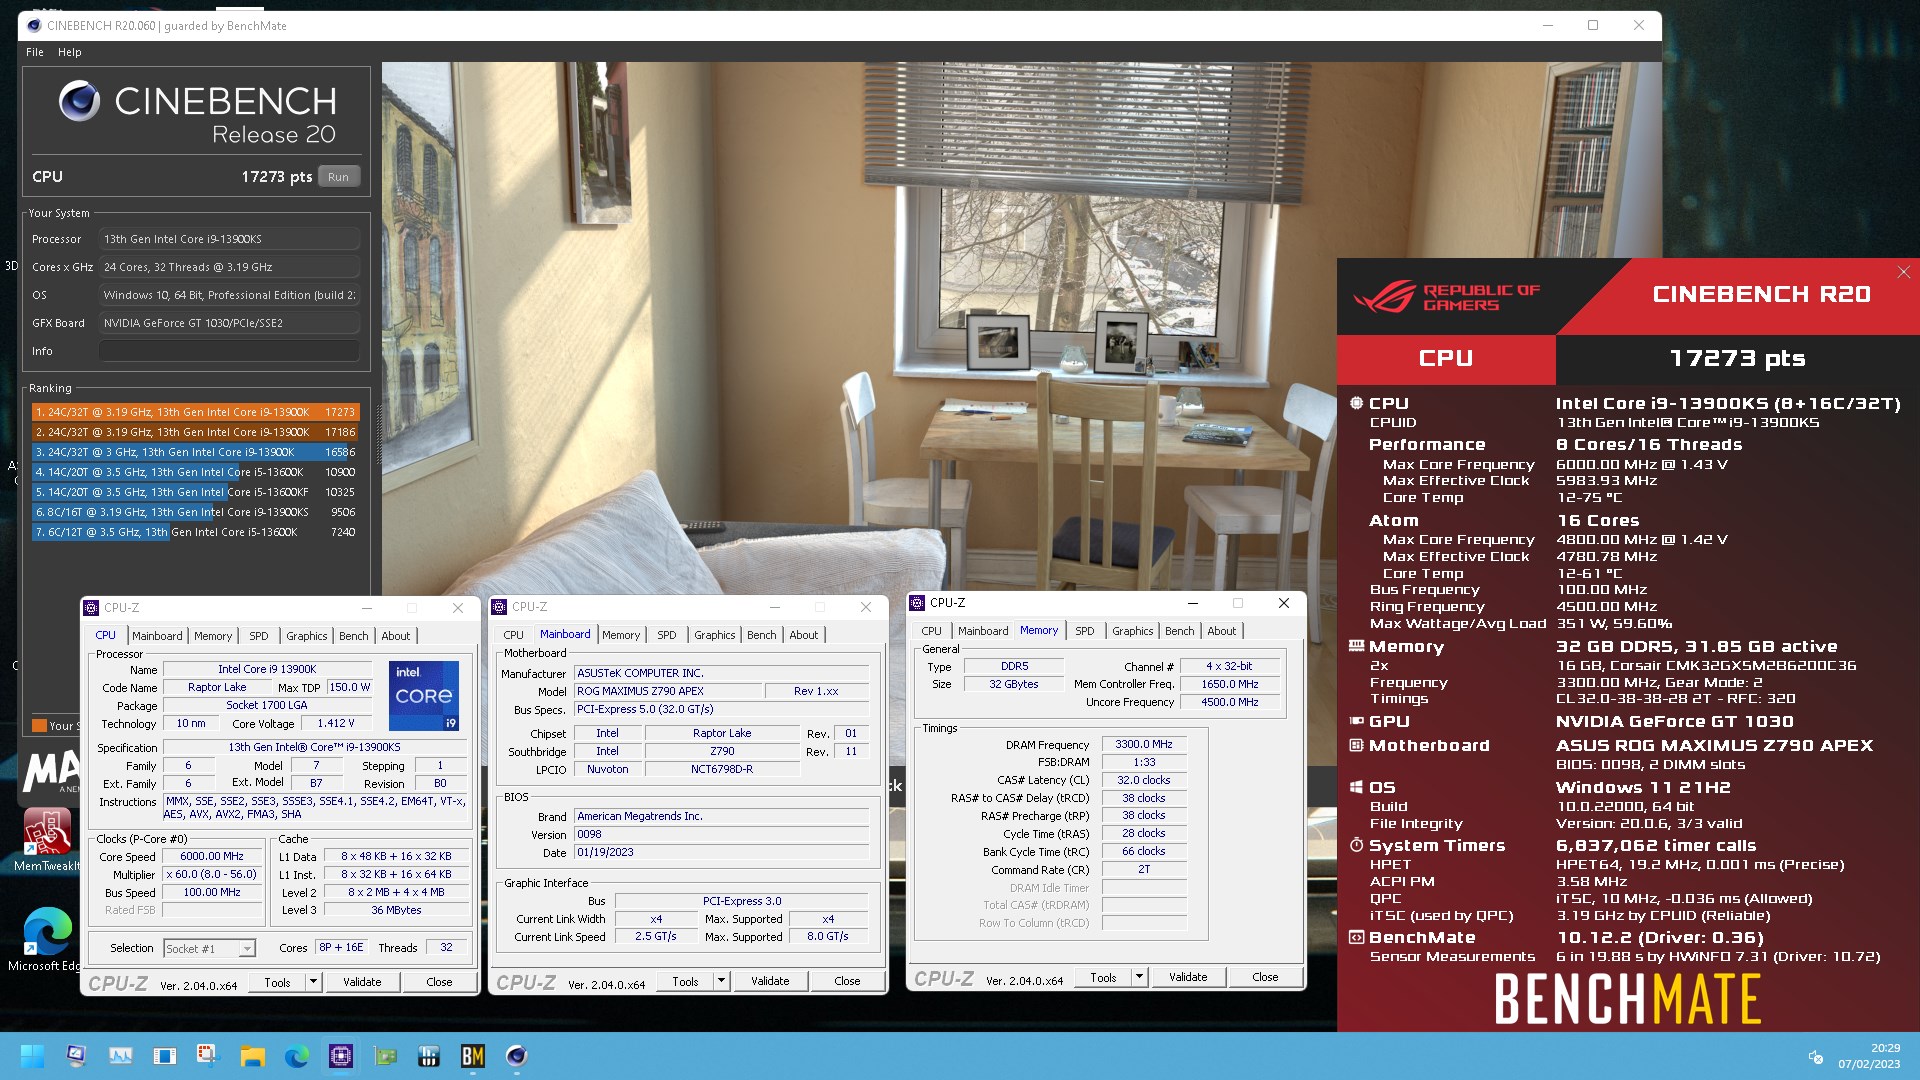1920x1080 pixels.
Task: Switch to the CPU-Z taskbar icon
Action: (341, 1056)
